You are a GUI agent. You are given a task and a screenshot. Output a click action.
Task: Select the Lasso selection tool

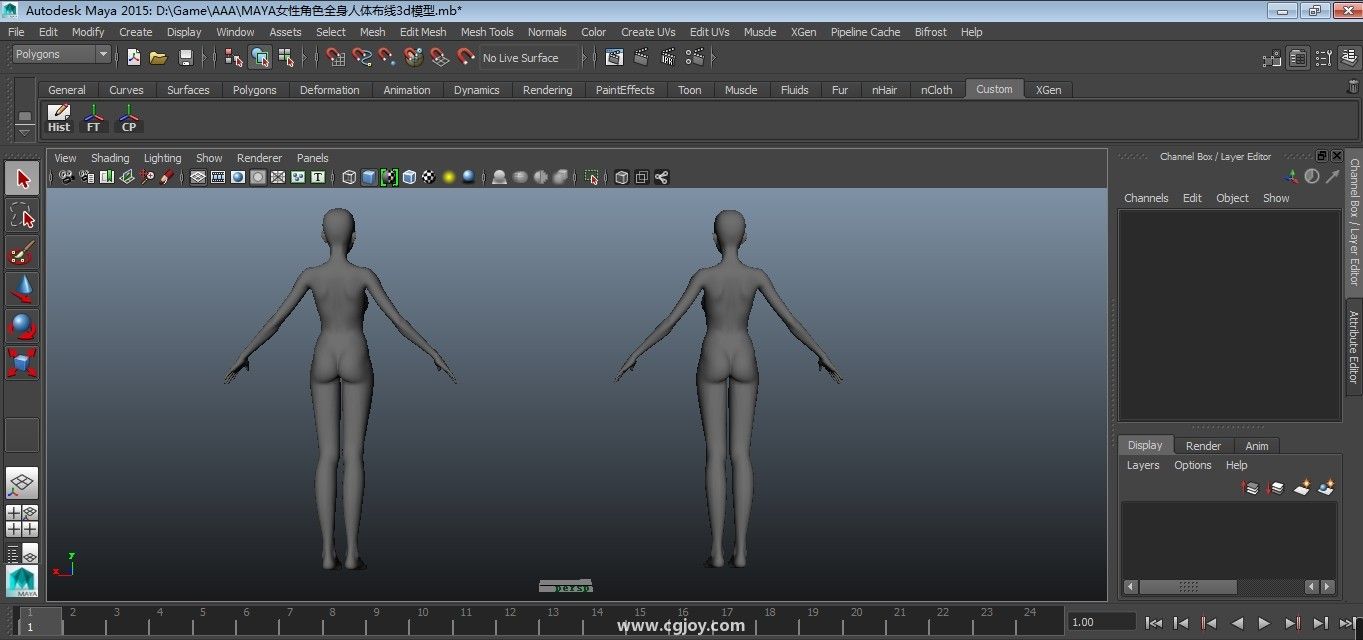pyautogui.click(x=22, y=215)
